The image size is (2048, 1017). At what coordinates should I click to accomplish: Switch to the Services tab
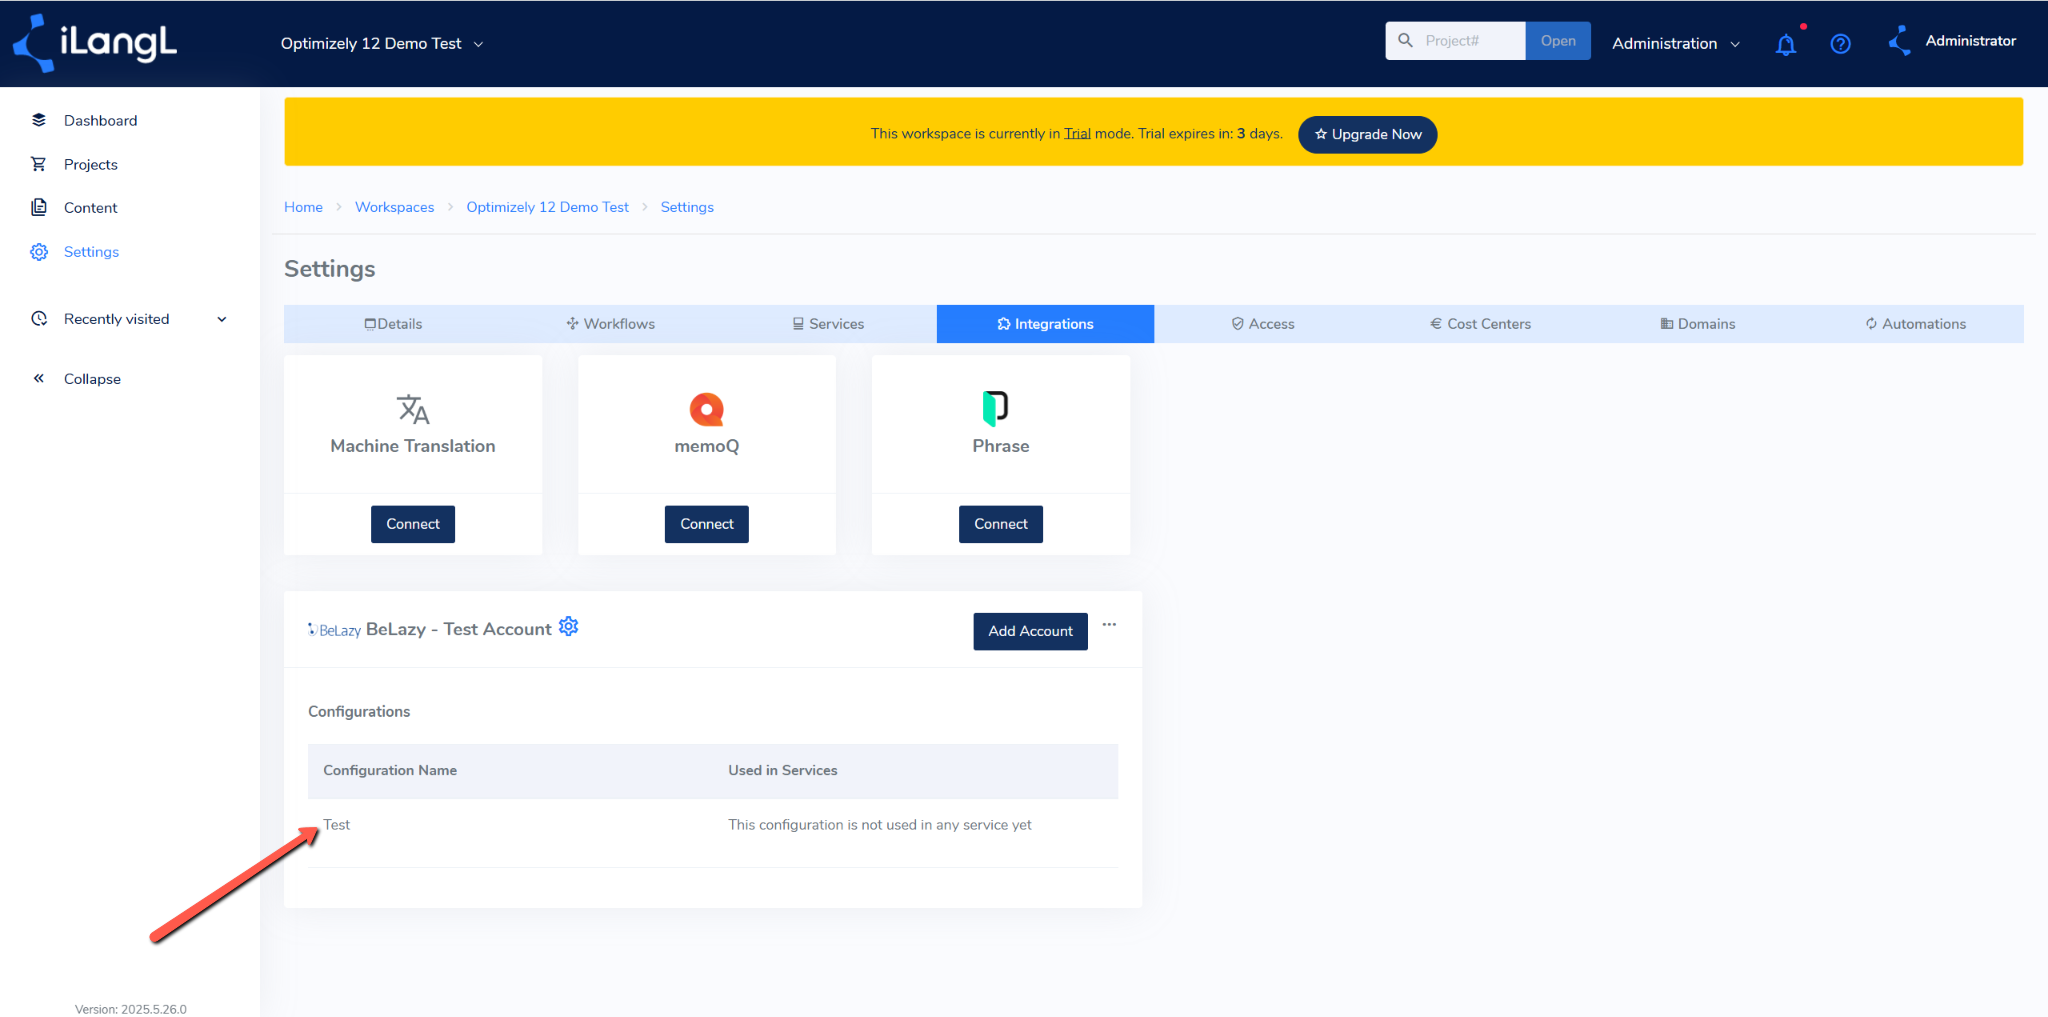click(828, 324)
